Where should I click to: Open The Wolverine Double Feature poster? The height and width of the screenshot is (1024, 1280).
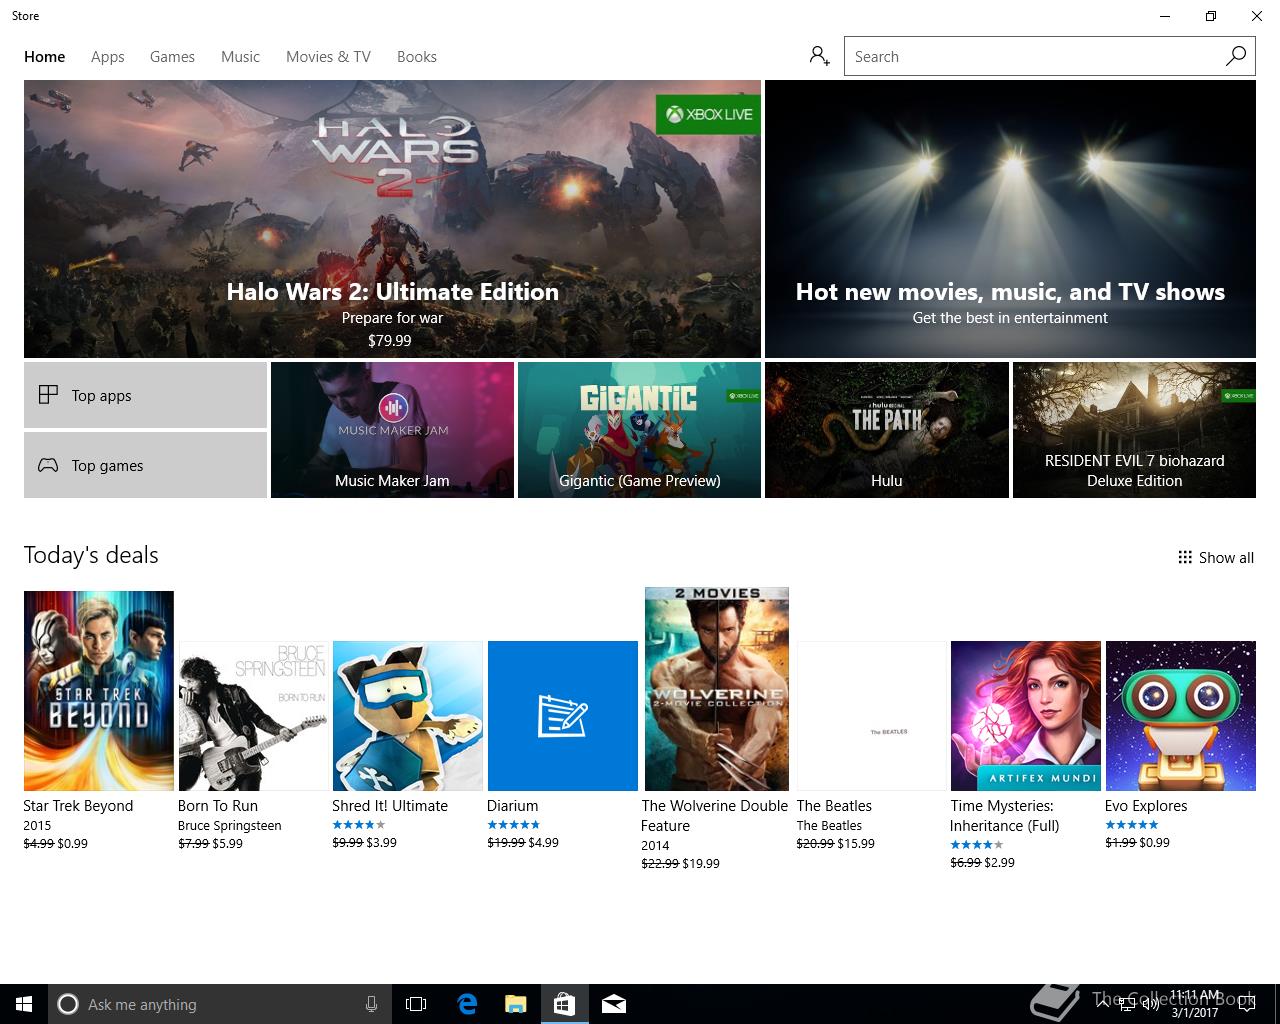point(717,689)
